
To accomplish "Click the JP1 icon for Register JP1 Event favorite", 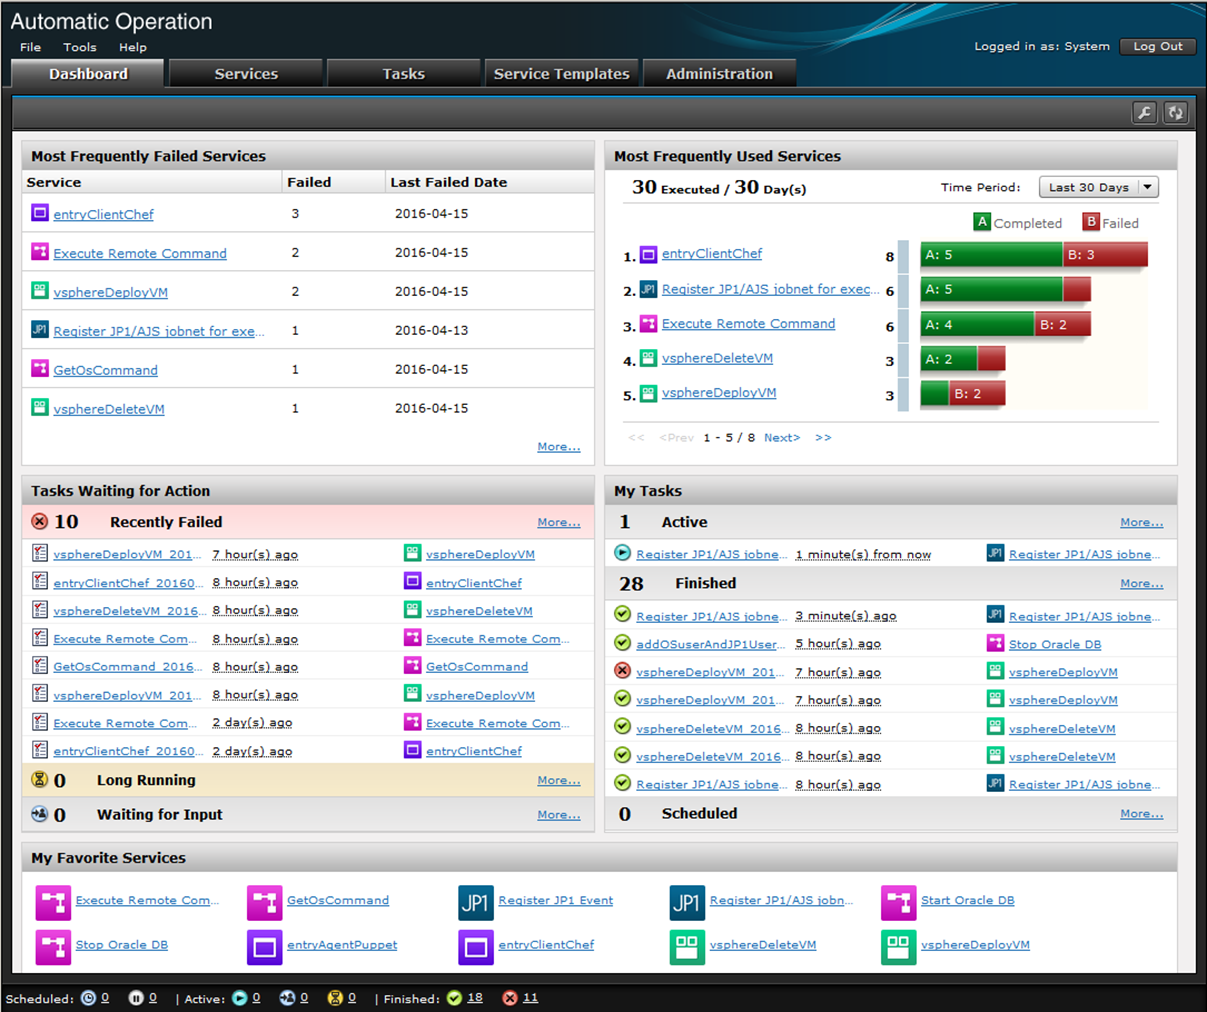I will point(476,902).
